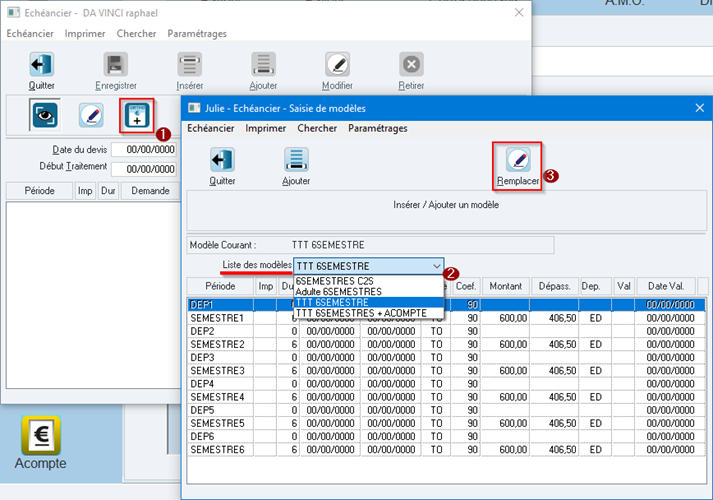Open Paramétrages menu in DA VINCI window
Screen dimensions: 713x500
click(x=197, y=34)
